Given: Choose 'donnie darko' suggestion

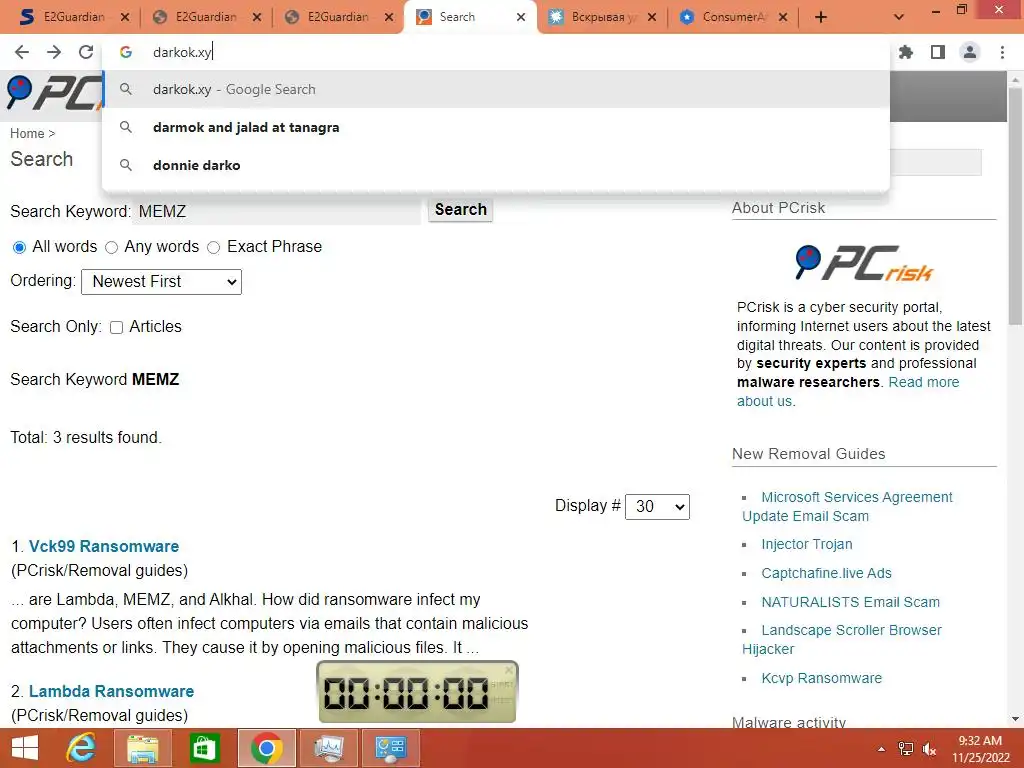Looking at the screenshot, I should coord(496,165).
